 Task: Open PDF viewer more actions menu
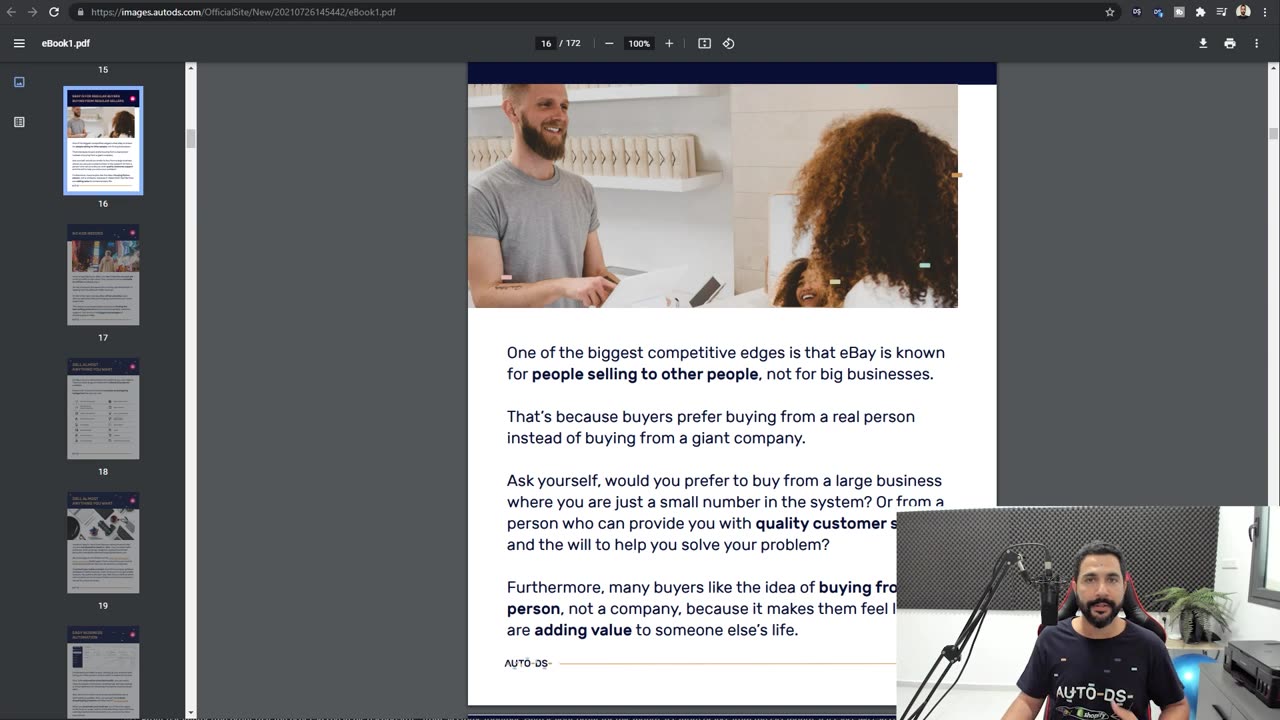pyautogui.click(x=1257, y=43)
